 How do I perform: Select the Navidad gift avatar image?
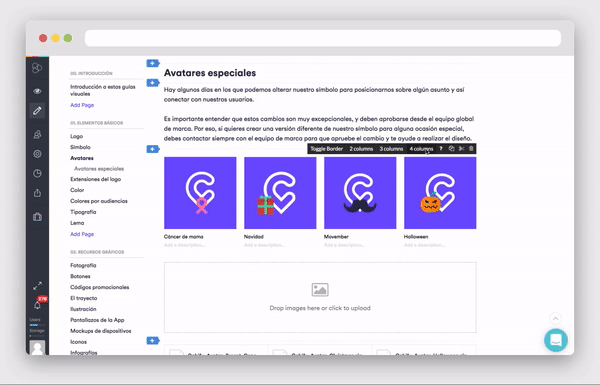pos(280,193)
